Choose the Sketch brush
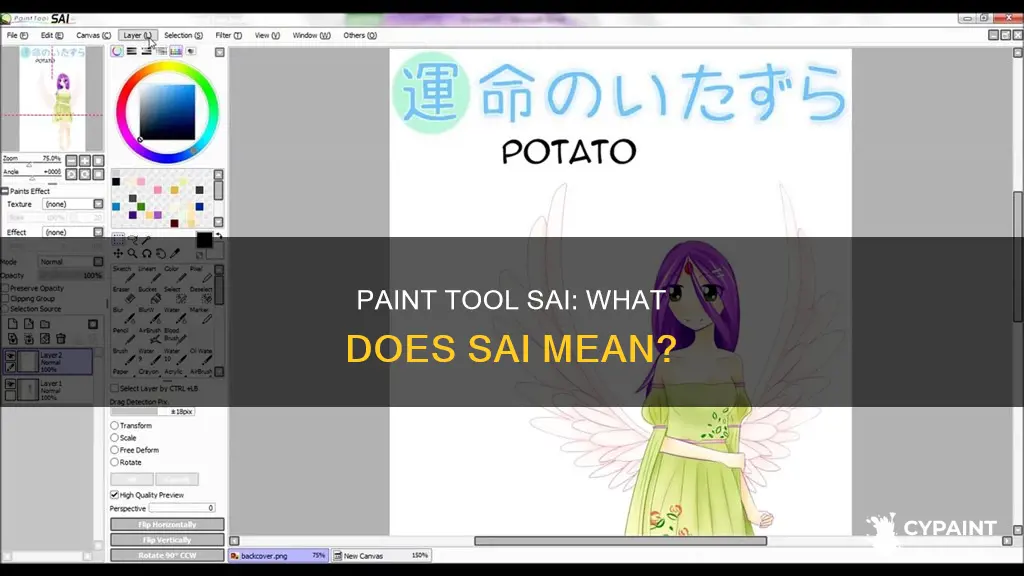Image resolution: width=1024 pixels, height=576 pixels. pyautogui.click(x=126, y=274)
